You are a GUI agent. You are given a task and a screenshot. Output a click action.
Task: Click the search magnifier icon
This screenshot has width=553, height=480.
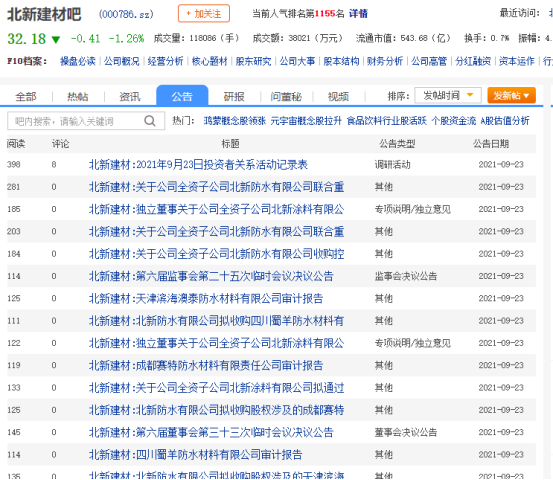[x=150, y=121]
